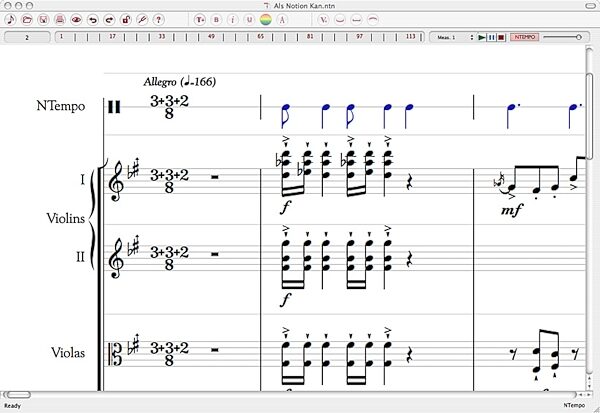Select the NTempo staff label
600x413 pixels.
pyautogui.click(x=60, y=106)
